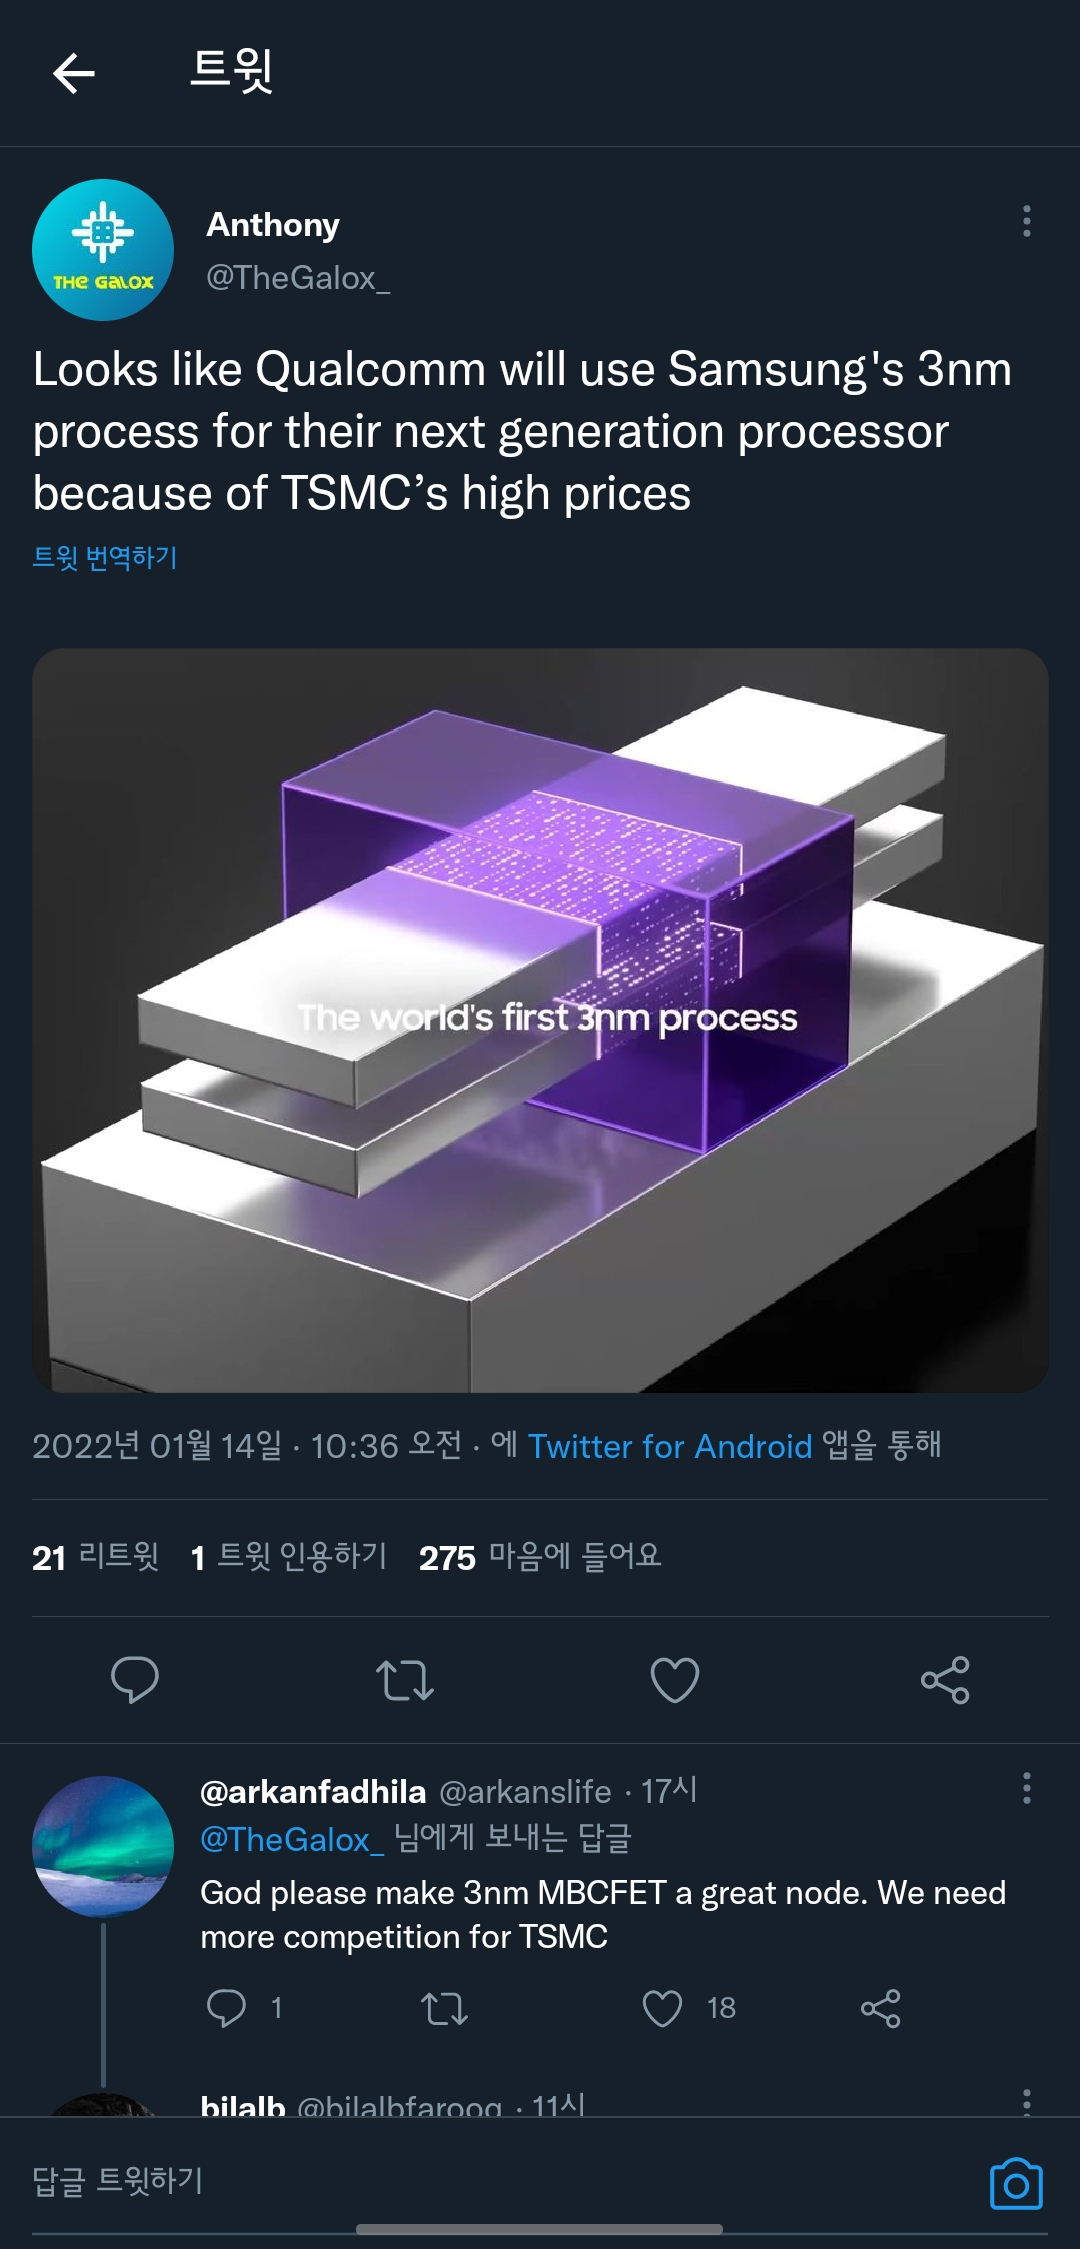This screenshot has width=1080, height=2249.
Task: Share arkanfadhila's reply via share icon
Action: point(881,2008)
